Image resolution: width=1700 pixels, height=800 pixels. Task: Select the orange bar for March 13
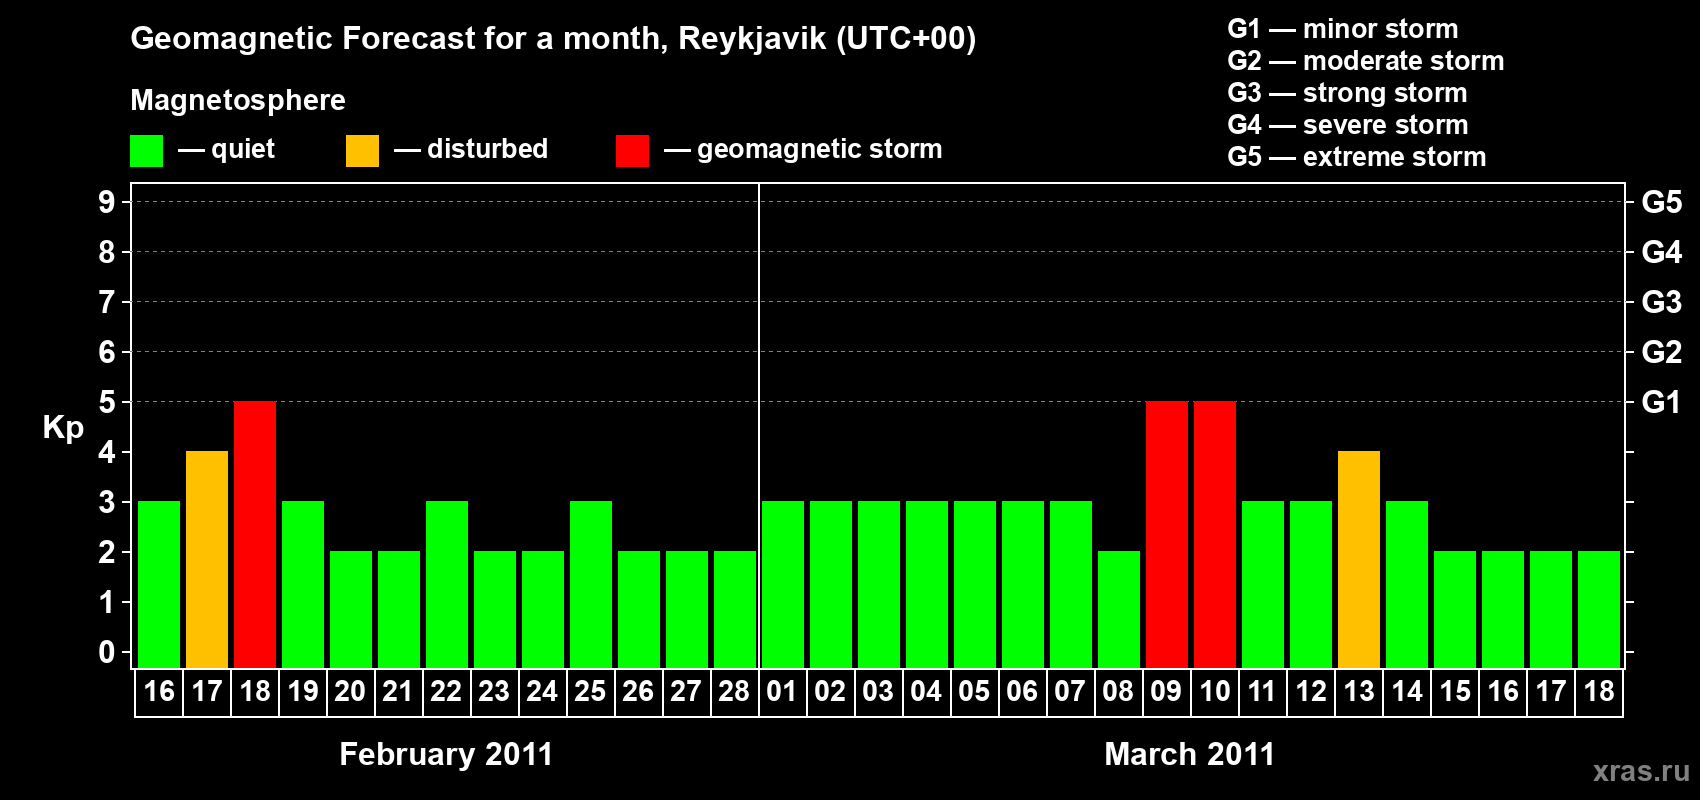pyautogui.click(x=1359, y=559)
